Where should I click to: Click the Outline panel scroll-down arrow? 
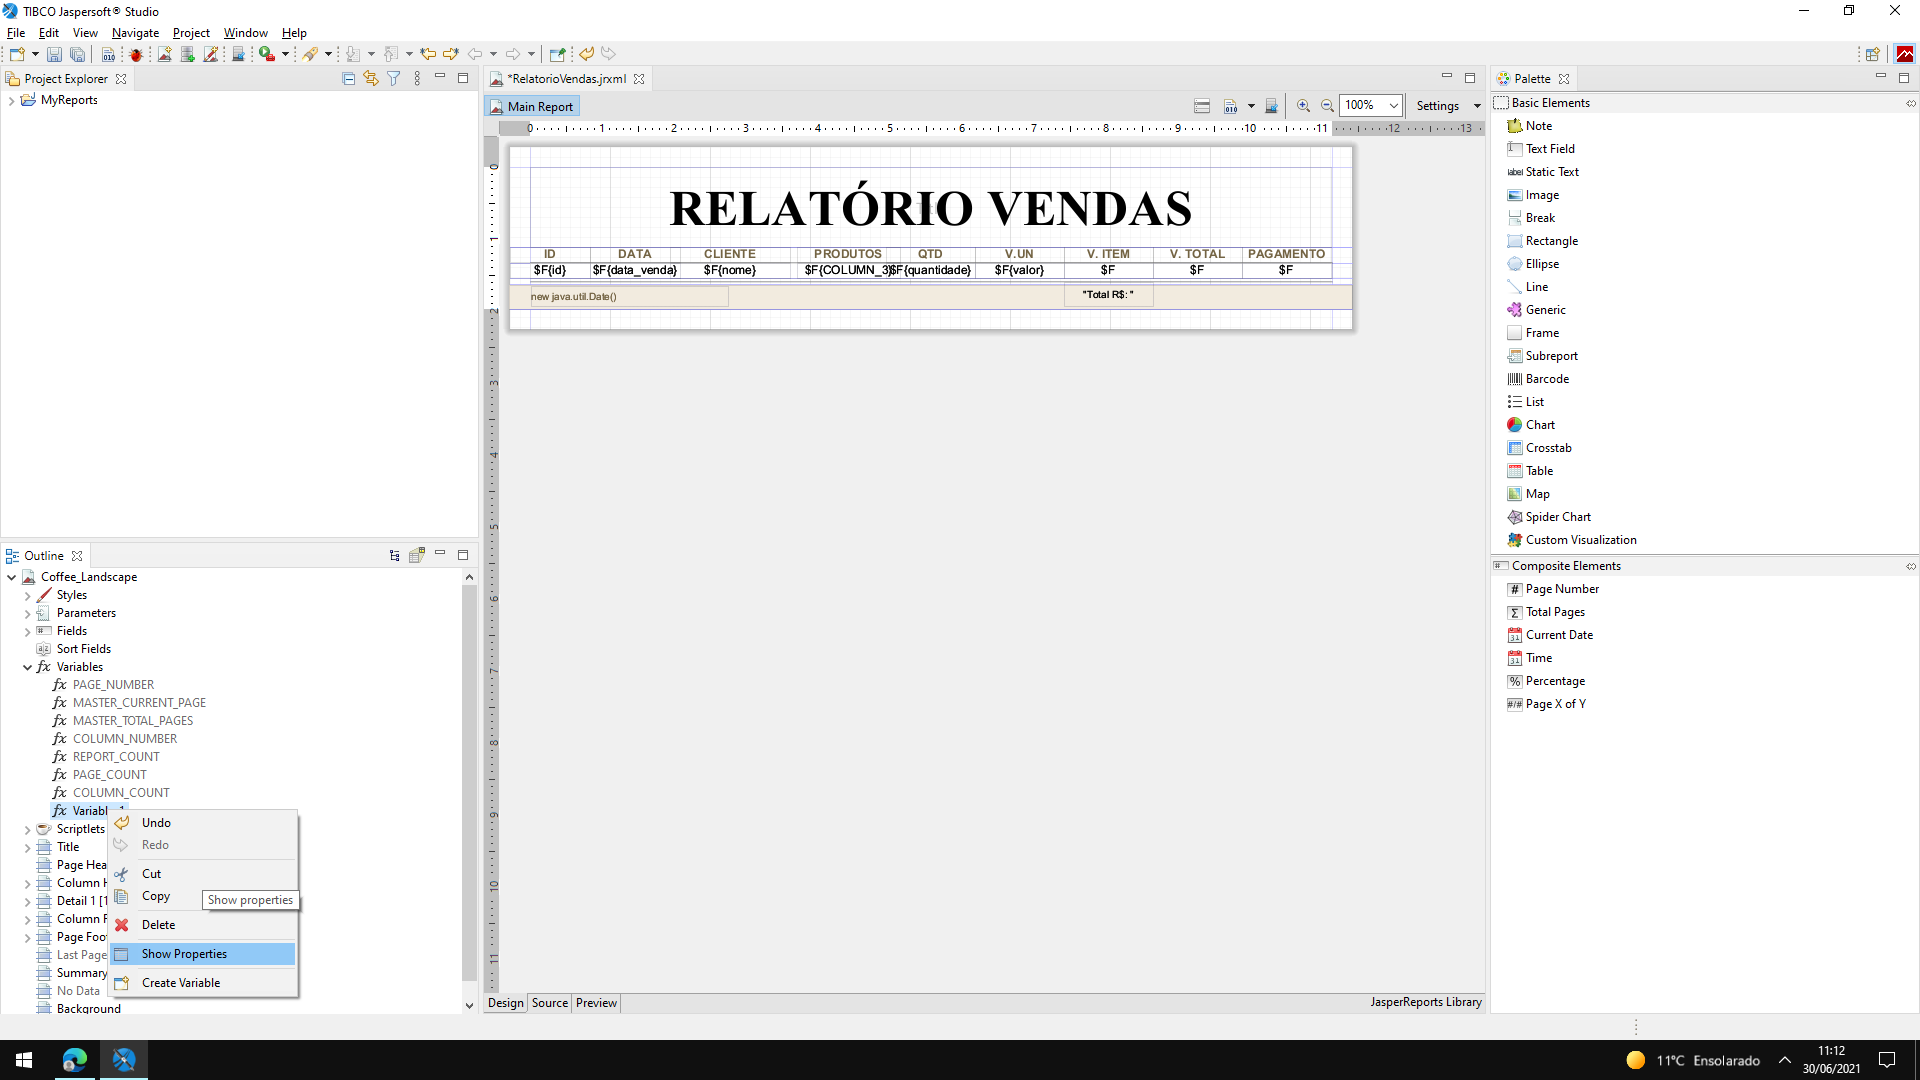tap(469, 1006)
